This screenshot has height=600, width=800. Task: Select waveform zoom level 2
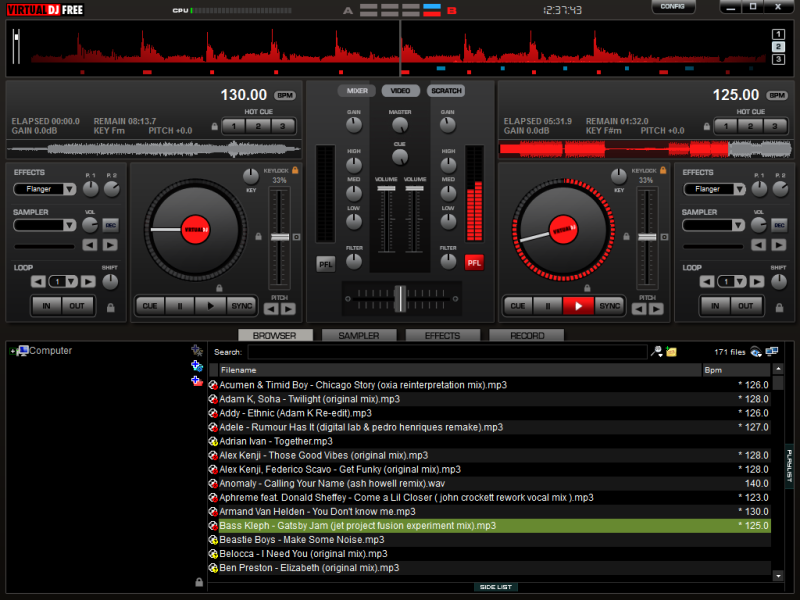pos(778,47)
